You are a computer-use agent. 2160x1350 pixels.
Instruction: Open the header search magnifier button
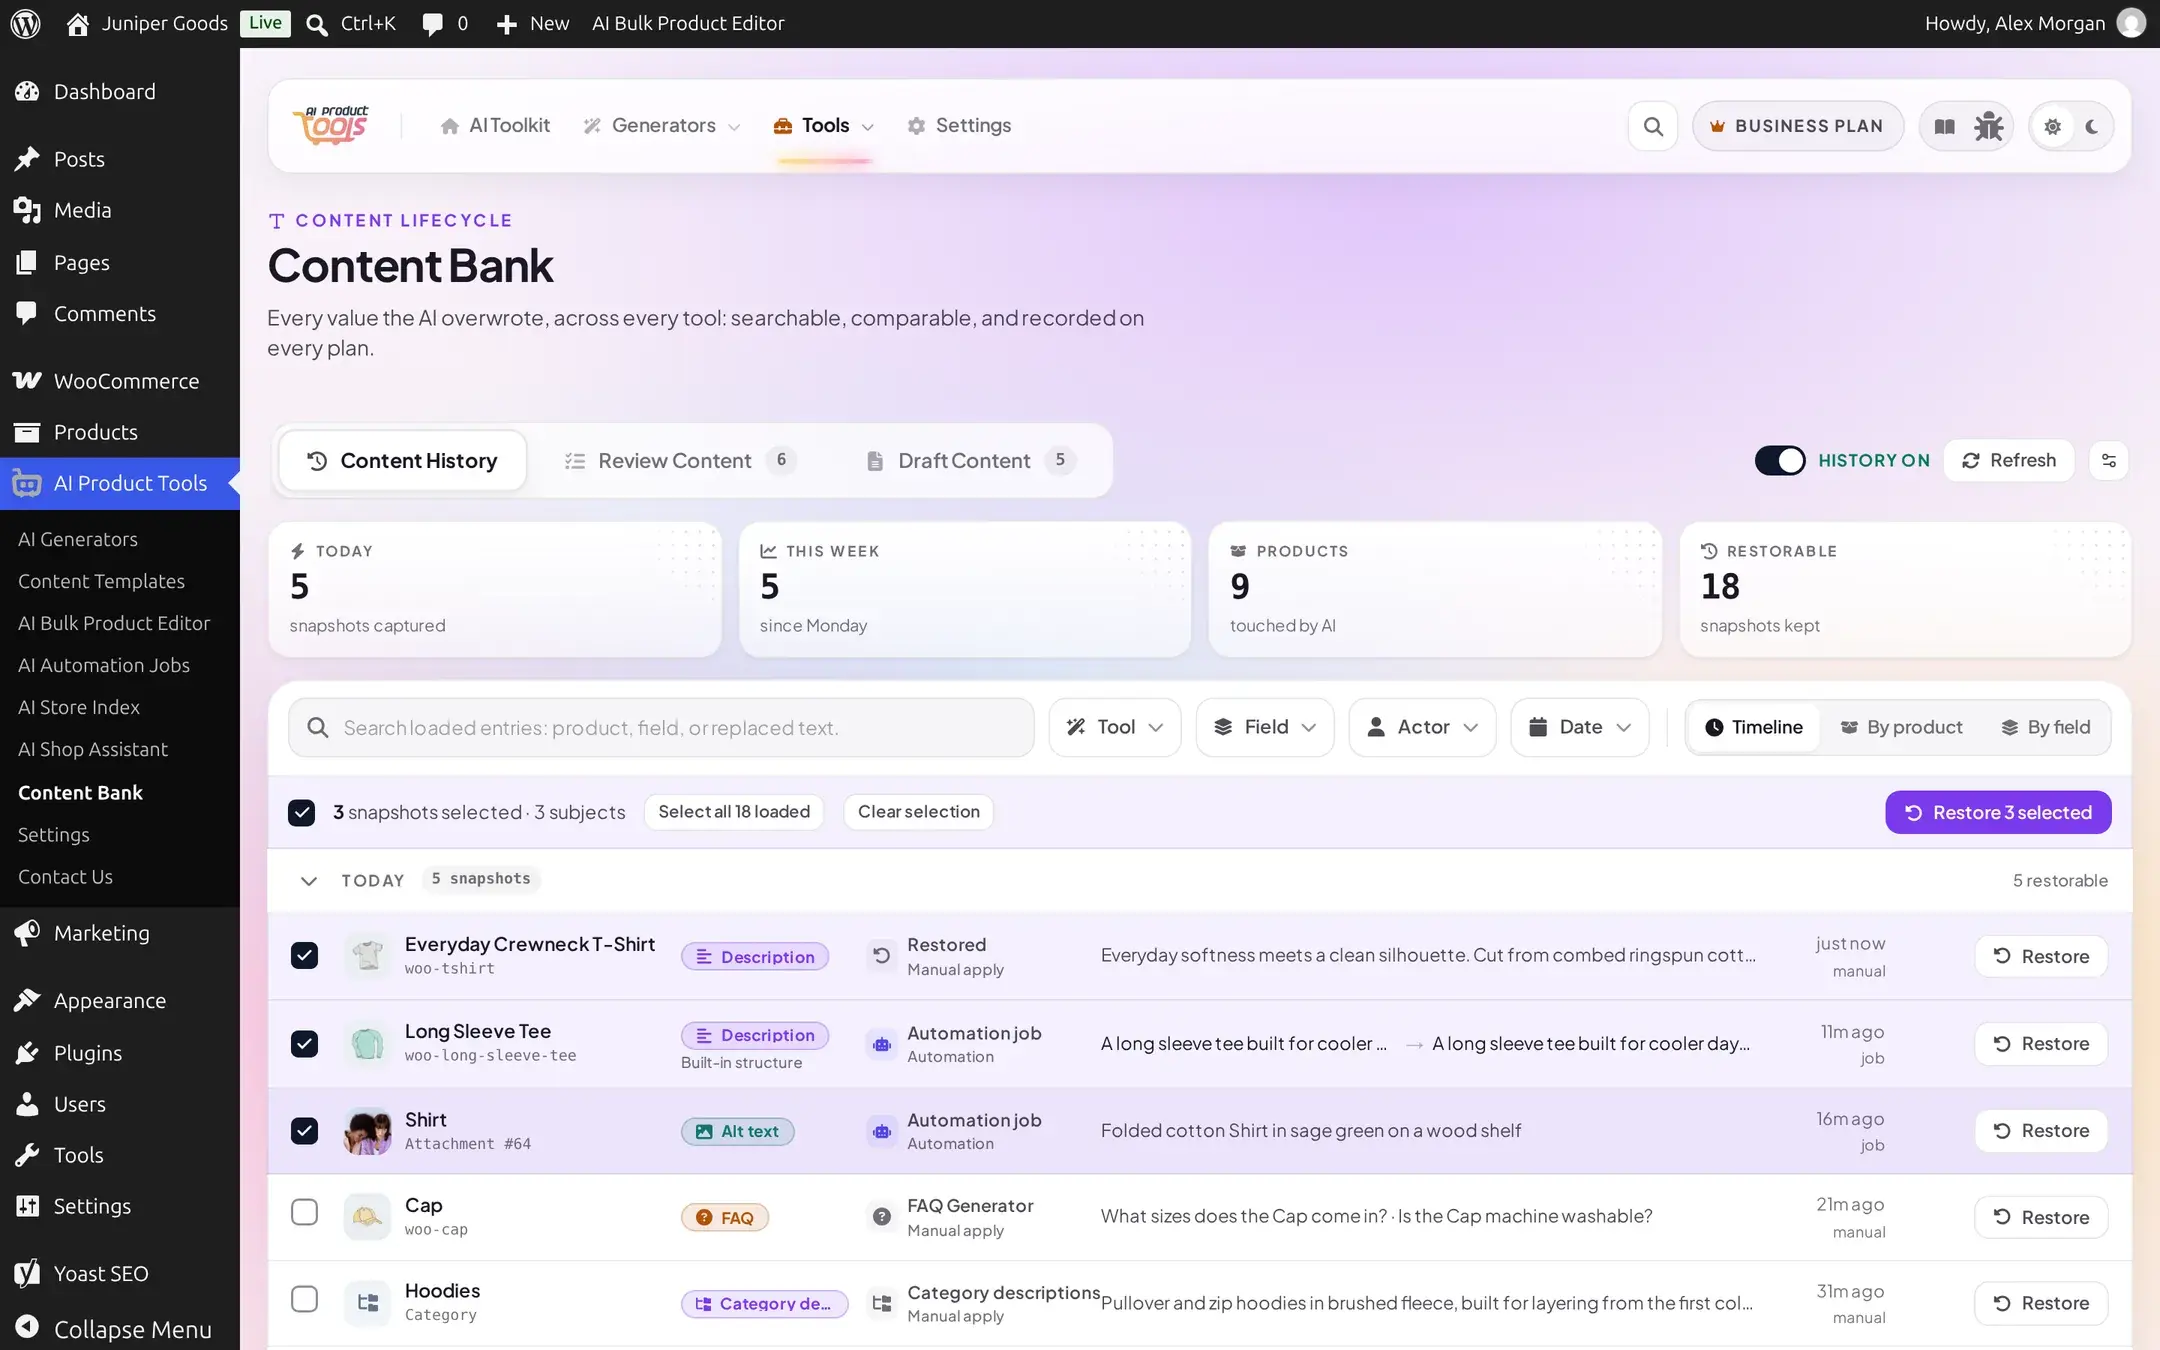(x=1653, y=126)
